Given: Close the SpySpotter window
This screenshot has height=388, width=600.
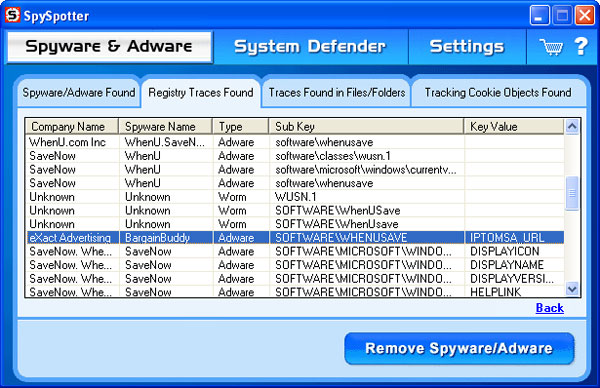Looking at the screenshot, I should 585,15.
